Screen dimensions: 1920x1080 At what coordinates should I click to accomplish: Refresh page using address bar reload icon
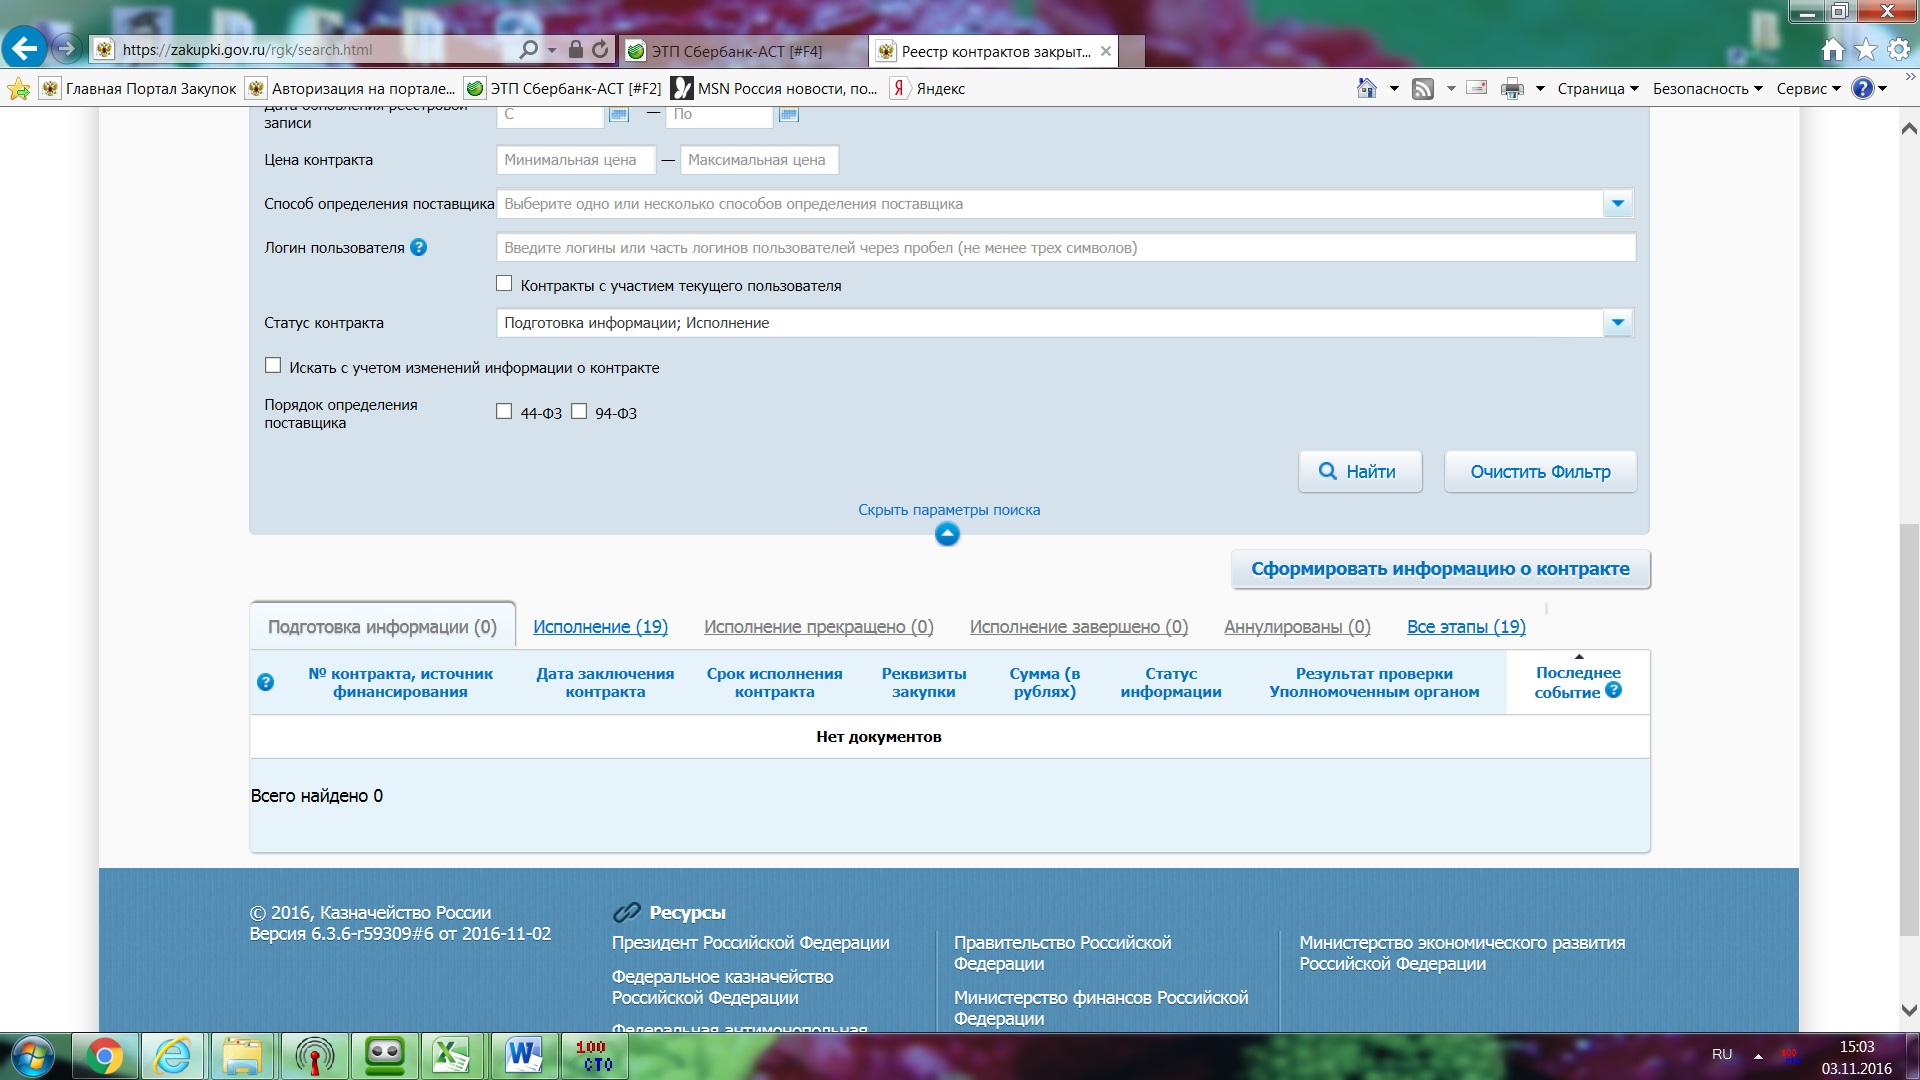point(600,49)
